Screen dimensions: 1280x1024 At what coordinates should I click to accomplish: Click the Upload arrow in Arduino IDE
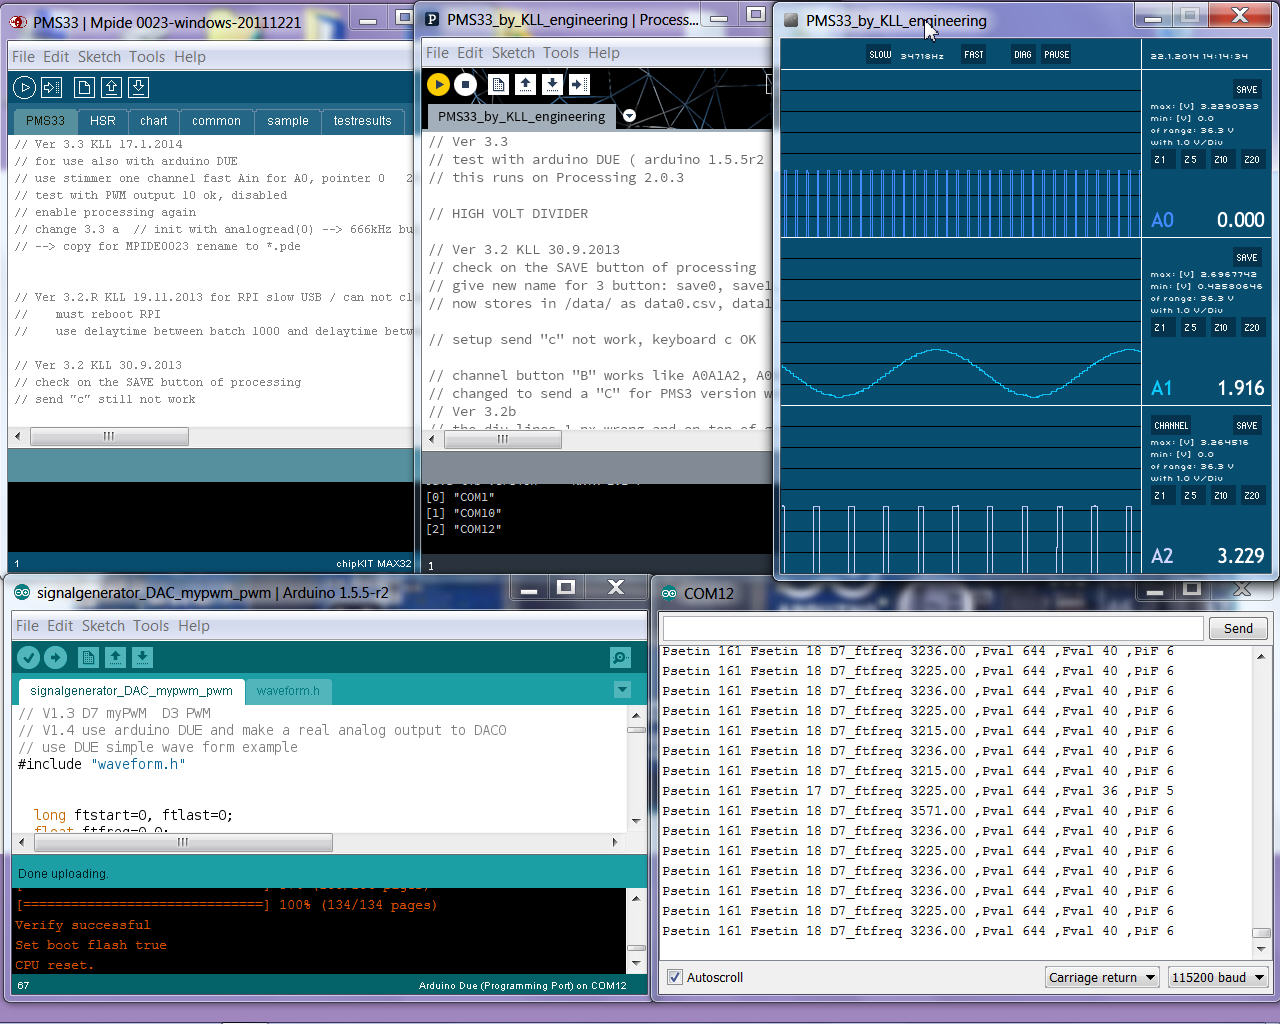click(x=55, y=657)
